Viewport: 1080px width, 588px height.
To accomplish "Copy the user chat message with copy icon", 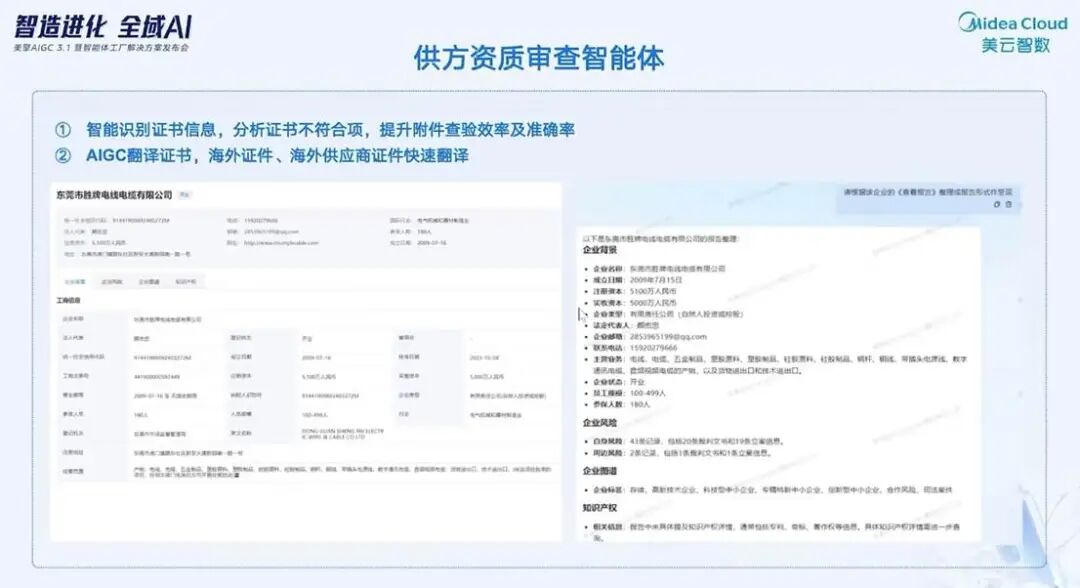I will click(x=997, y=204).
